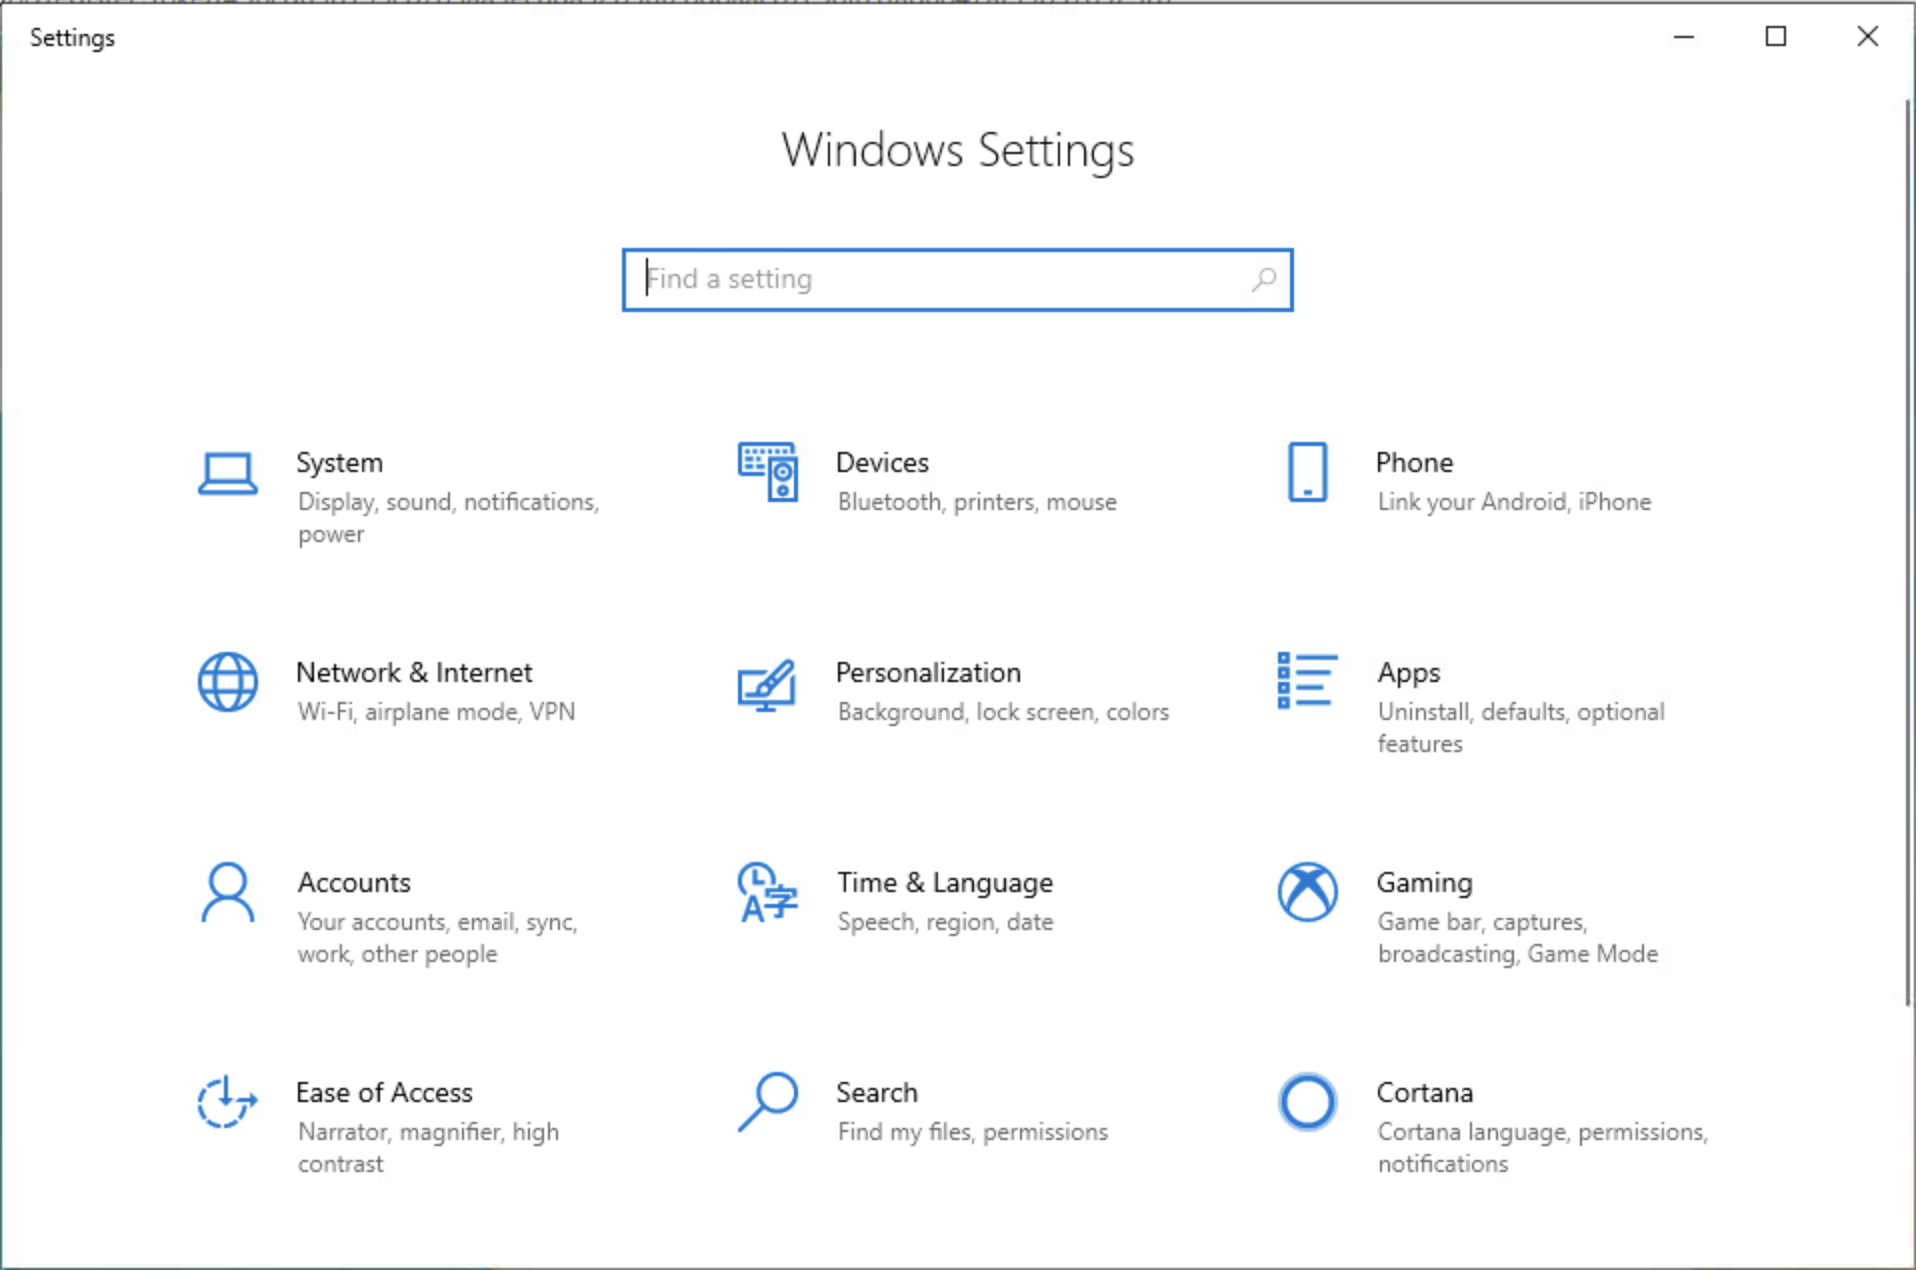
Task: Click the Devices keyboard and speaker icon
Action: click(x=767, y=472)
